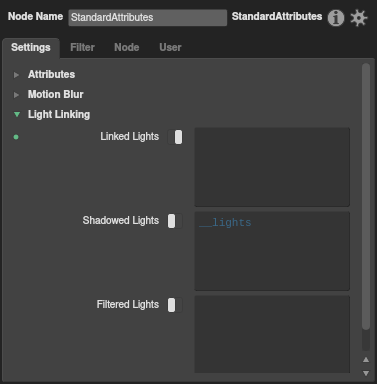Image resolution: width=377 pixels, height=384 pixels.
Task: Toggle the Linked Lights switch
Action: (175, 137)
